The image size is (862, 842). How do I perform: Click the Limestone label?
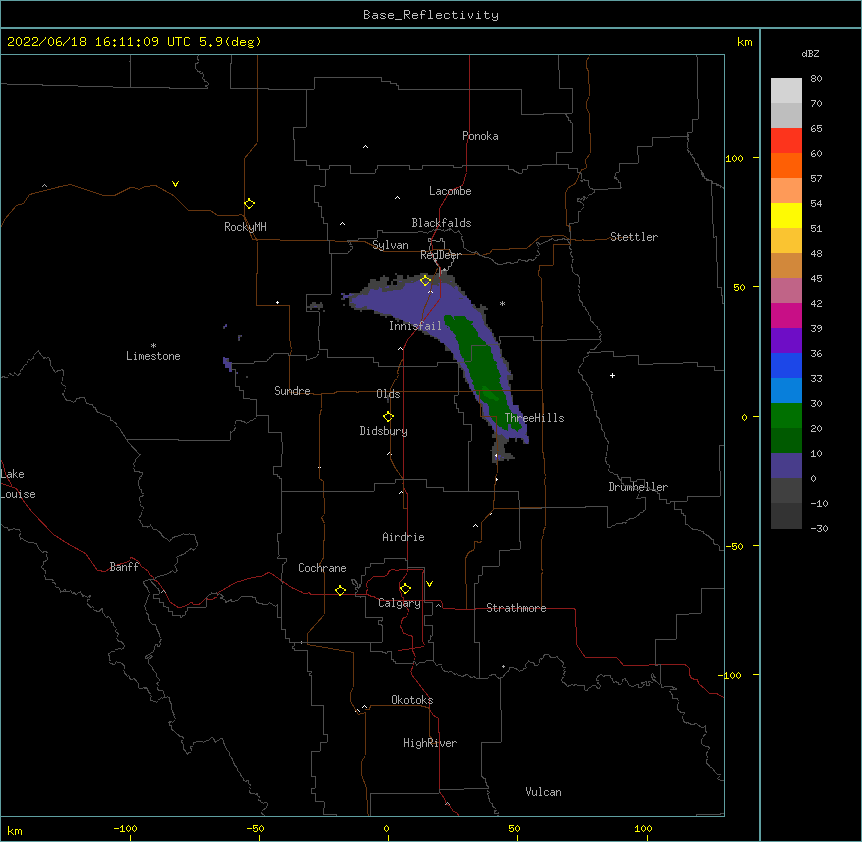click(x=153, y=356)
